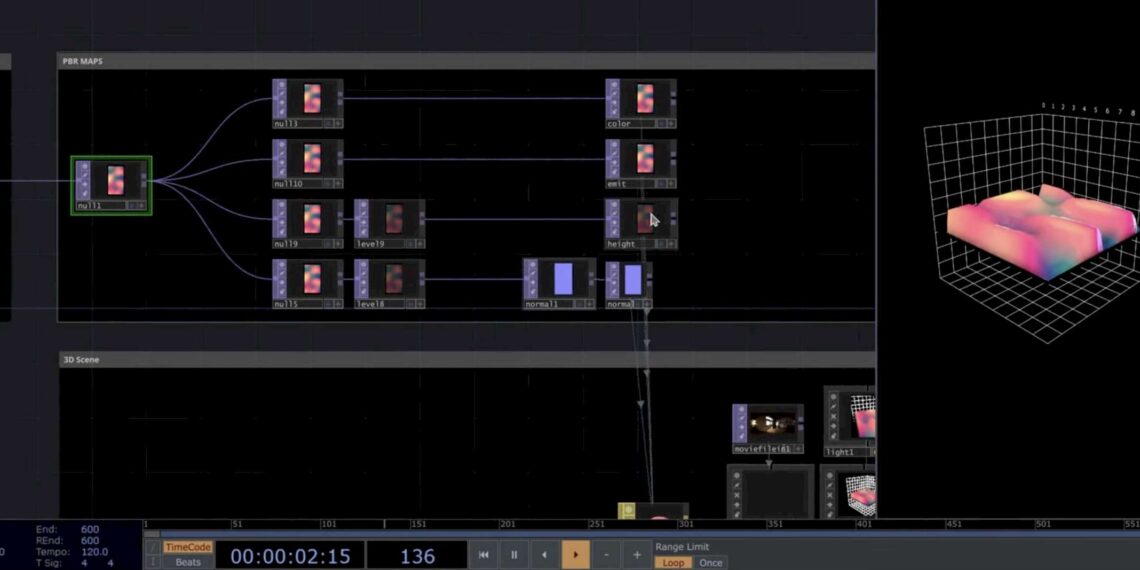Toggle viewer display on color node
This screenshot has width=1140, height=570.
point(662,124)
